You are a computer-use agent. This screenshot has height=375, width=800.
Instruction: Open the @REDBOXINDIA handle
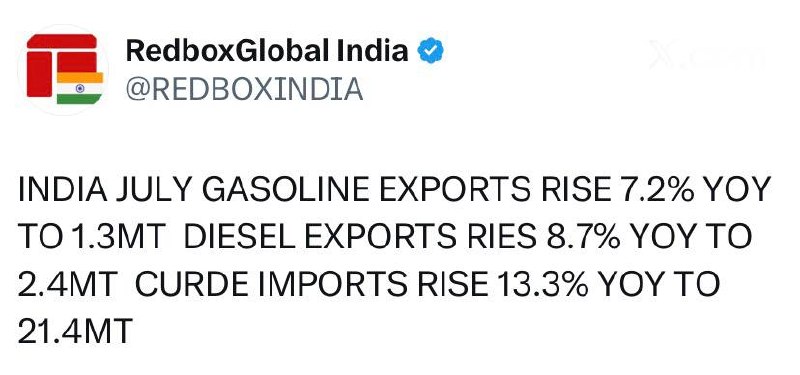pyautogui.click(x=244, y=89)
